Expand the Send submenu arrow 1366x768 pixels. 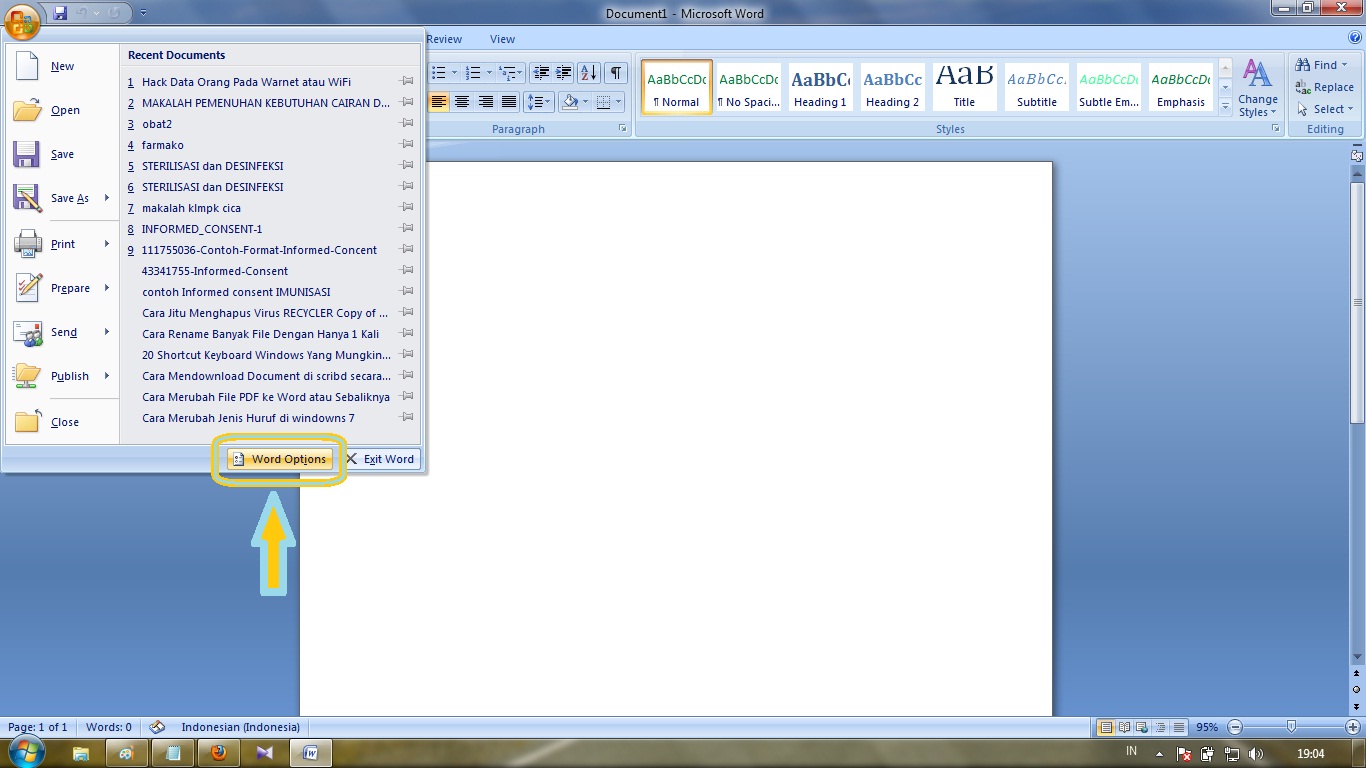click(x=107, y=332)
